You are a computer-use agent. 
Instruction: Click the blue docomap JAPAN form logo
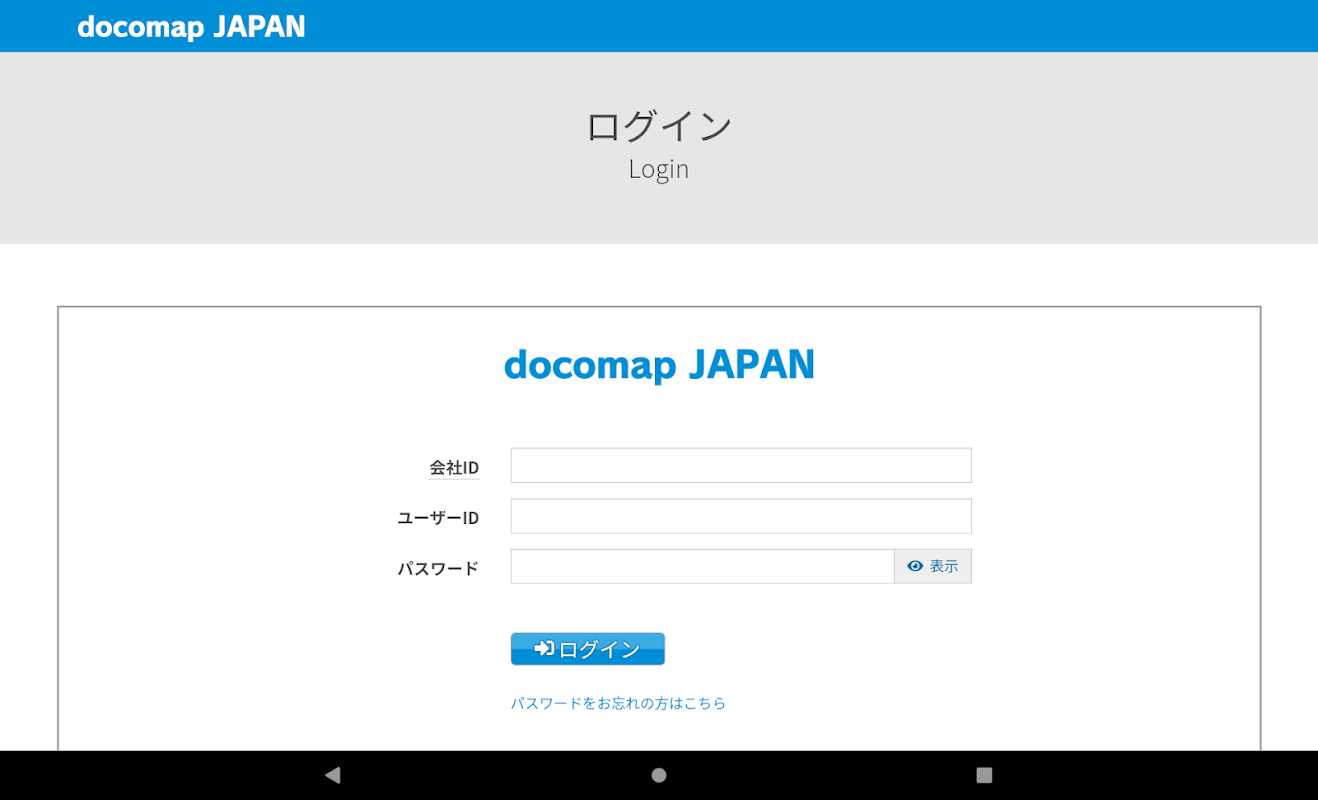pos(659,365)
